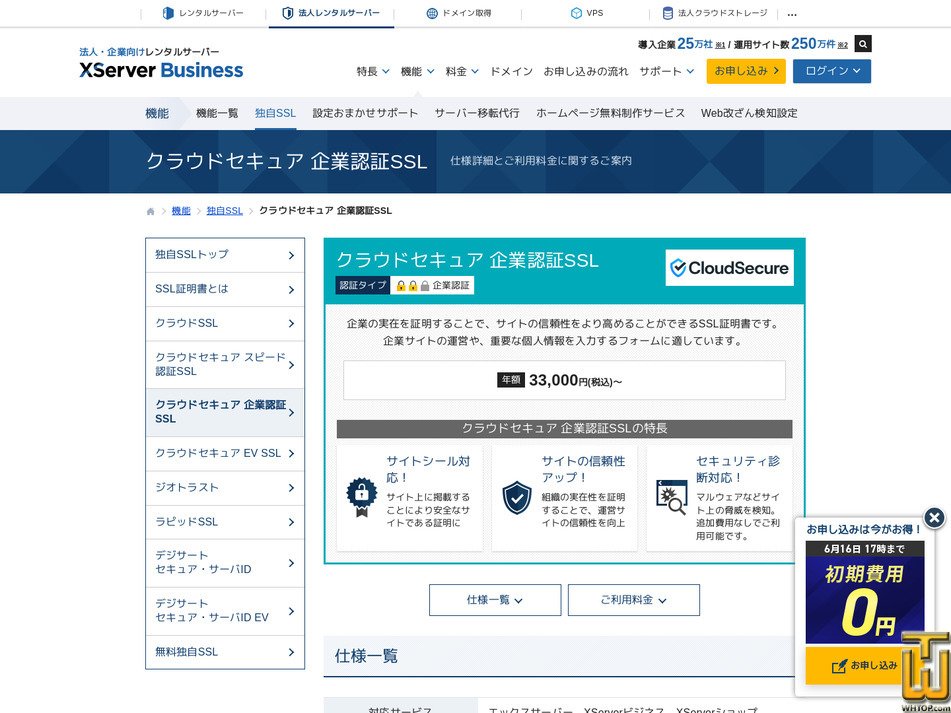This screenshot has height=713, width=951.
Task: Click the cloud storage database icon
Action: point(667,13)
